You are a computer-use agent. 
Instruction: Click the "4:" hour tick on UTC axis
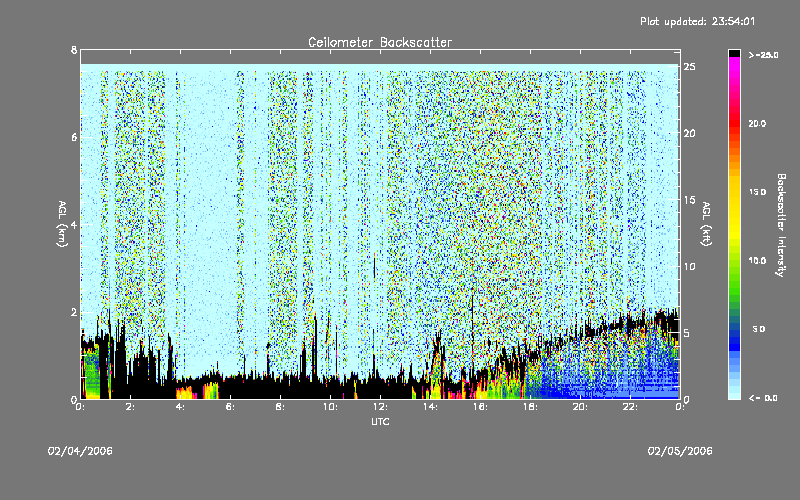pyautogui.click(x=180, y=407)
